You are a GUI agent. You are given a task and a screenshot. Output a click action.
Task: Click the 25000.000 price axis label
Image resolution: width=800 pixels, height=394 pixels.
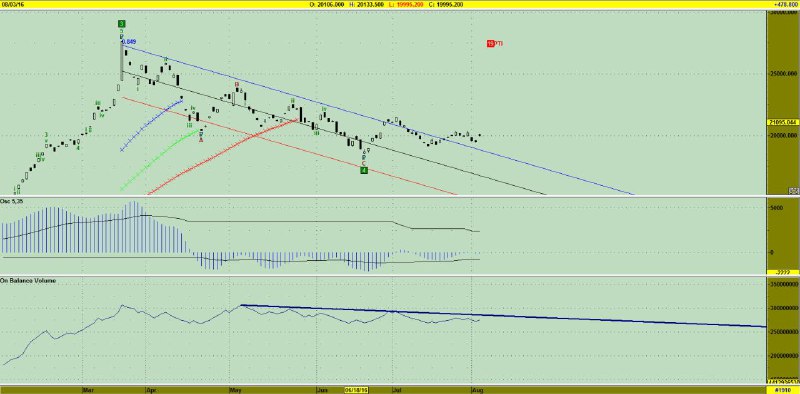tap(783, 73)
